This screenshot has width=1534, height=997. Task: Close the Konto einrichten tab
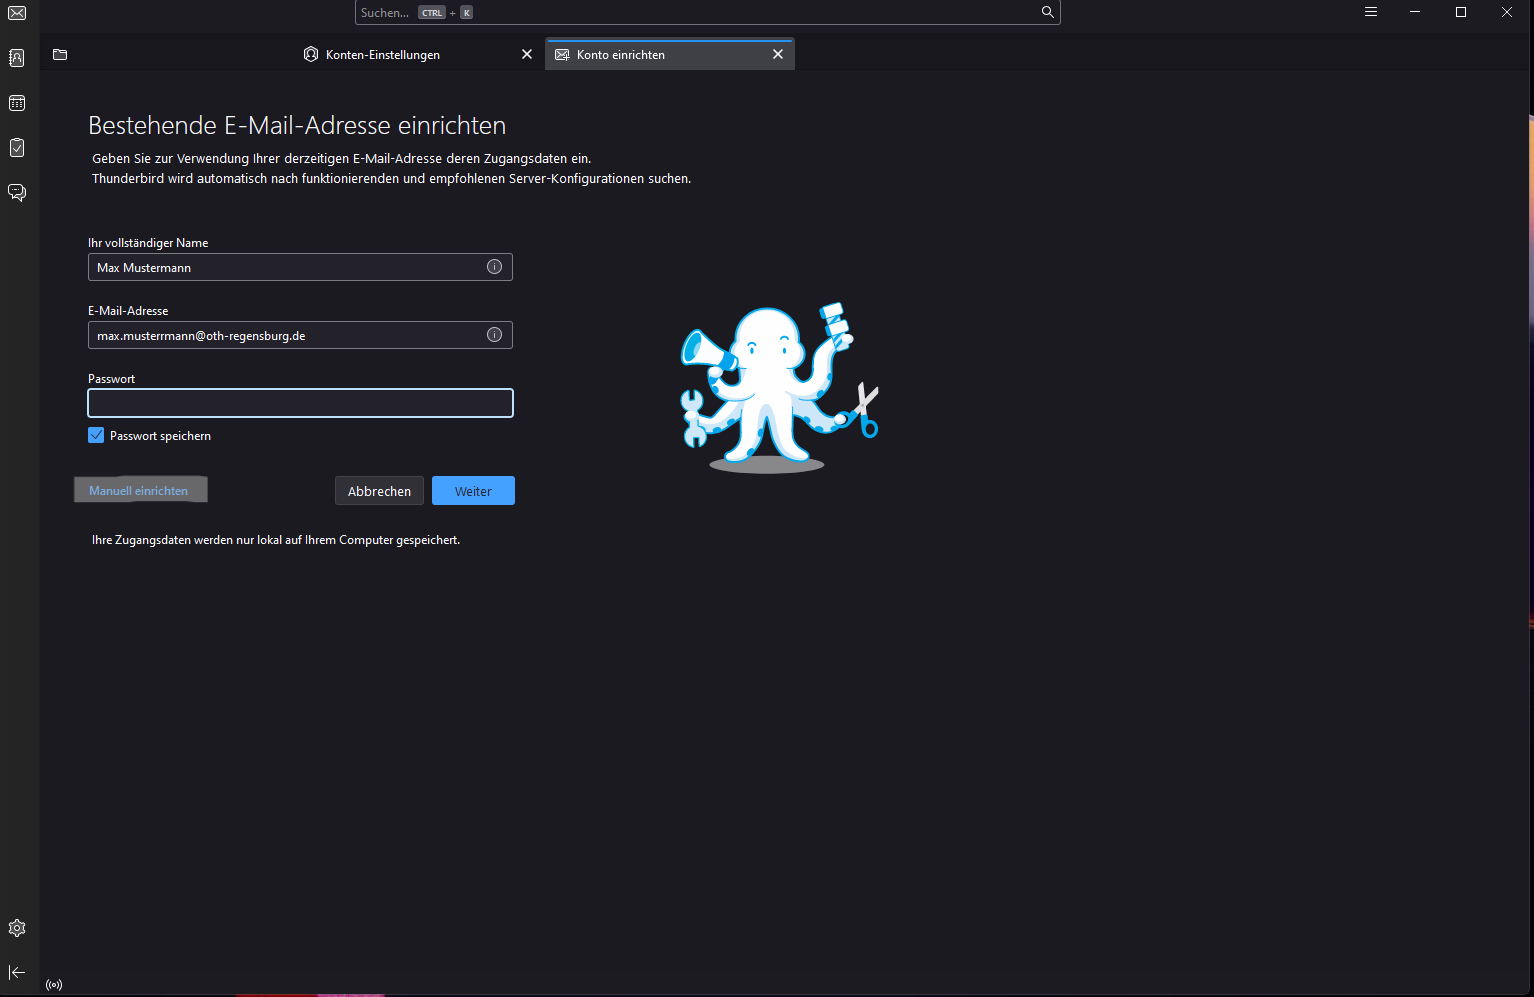coord(778,54)
